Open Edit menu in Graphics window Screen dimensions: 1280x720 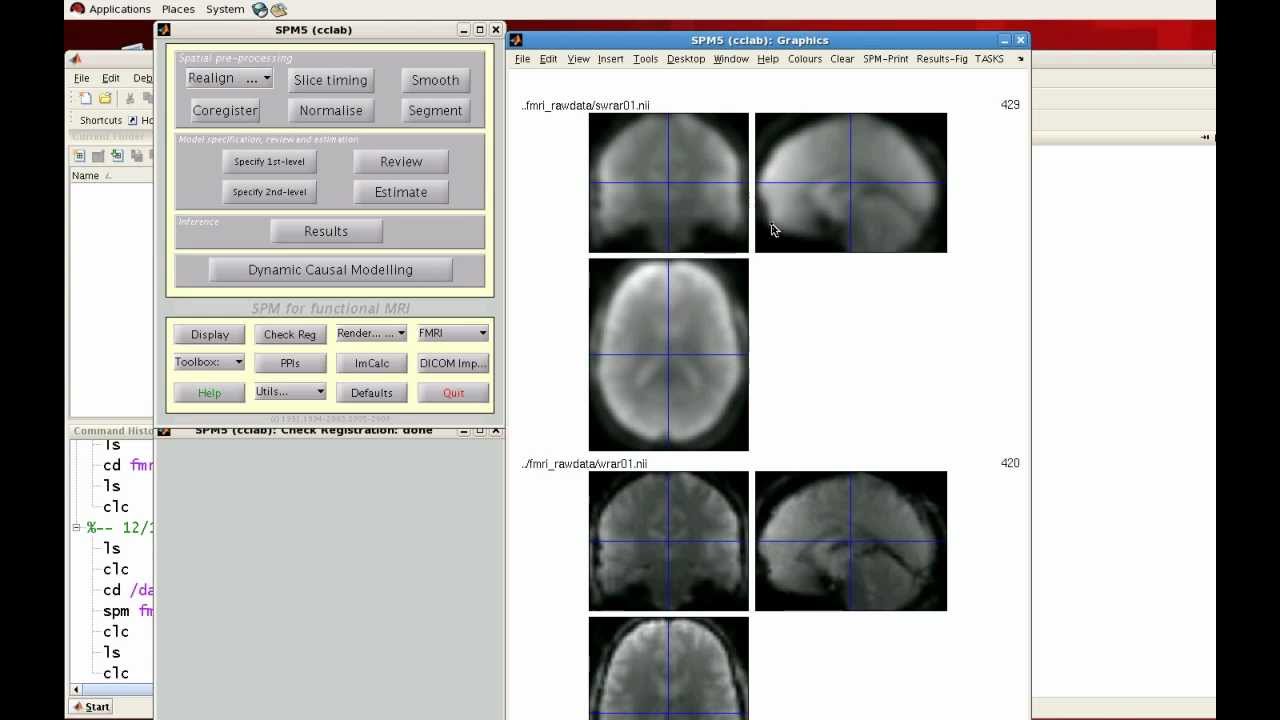(548, 59)
